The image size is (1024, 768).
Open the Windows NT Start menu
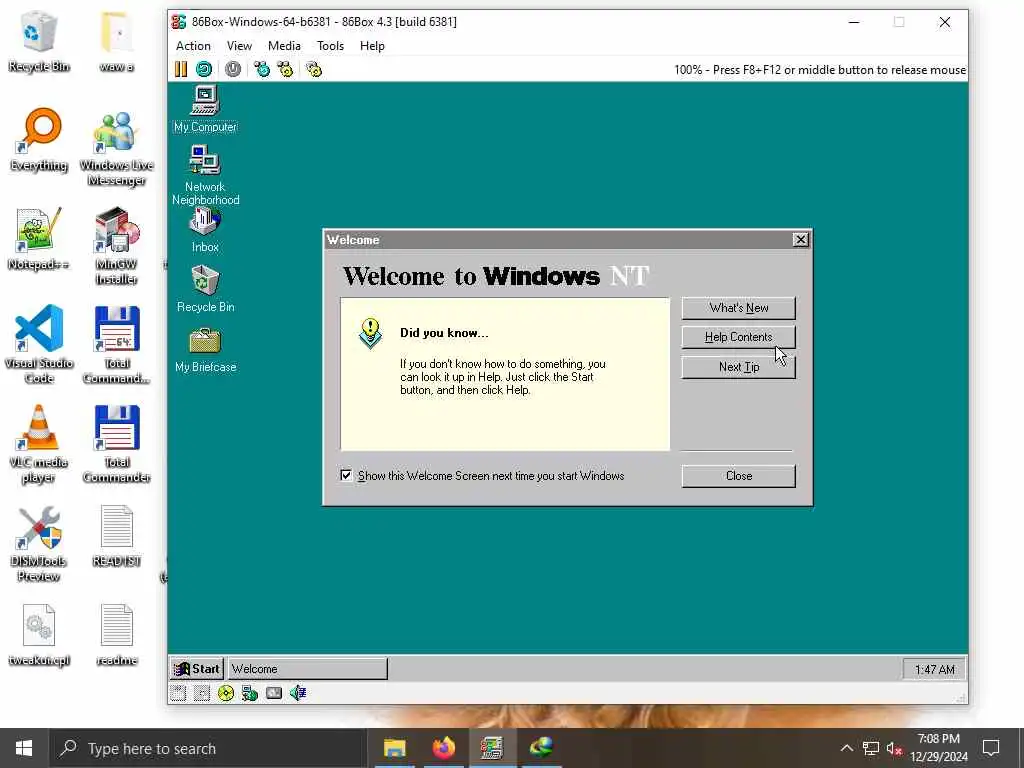point(197,669)
